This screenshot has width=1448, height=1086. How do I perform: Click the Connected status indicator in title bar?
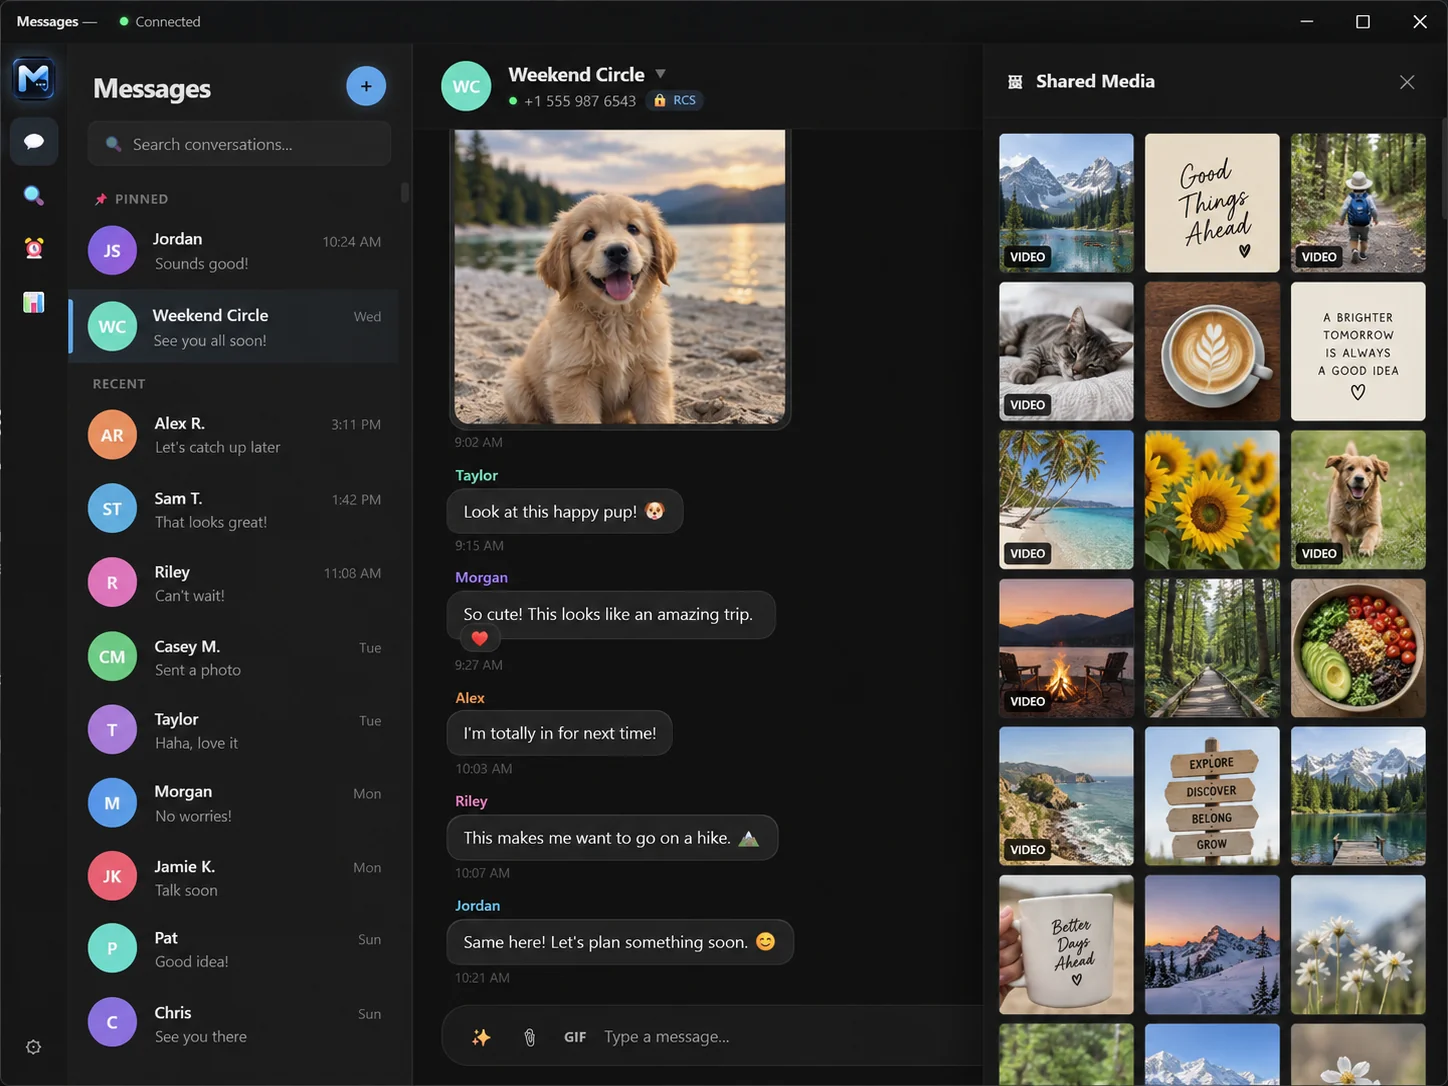pos(160,21)
